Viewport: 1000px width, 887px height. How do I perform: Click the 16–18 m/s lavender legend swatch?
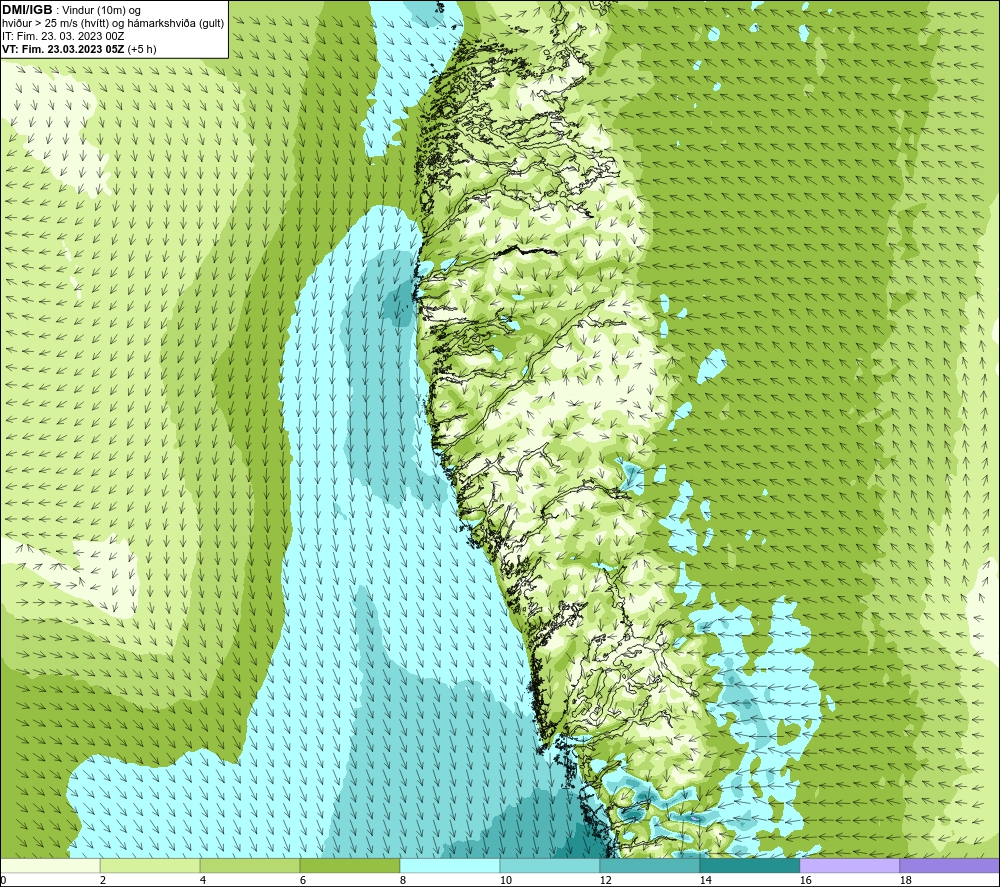coord(849,866)
